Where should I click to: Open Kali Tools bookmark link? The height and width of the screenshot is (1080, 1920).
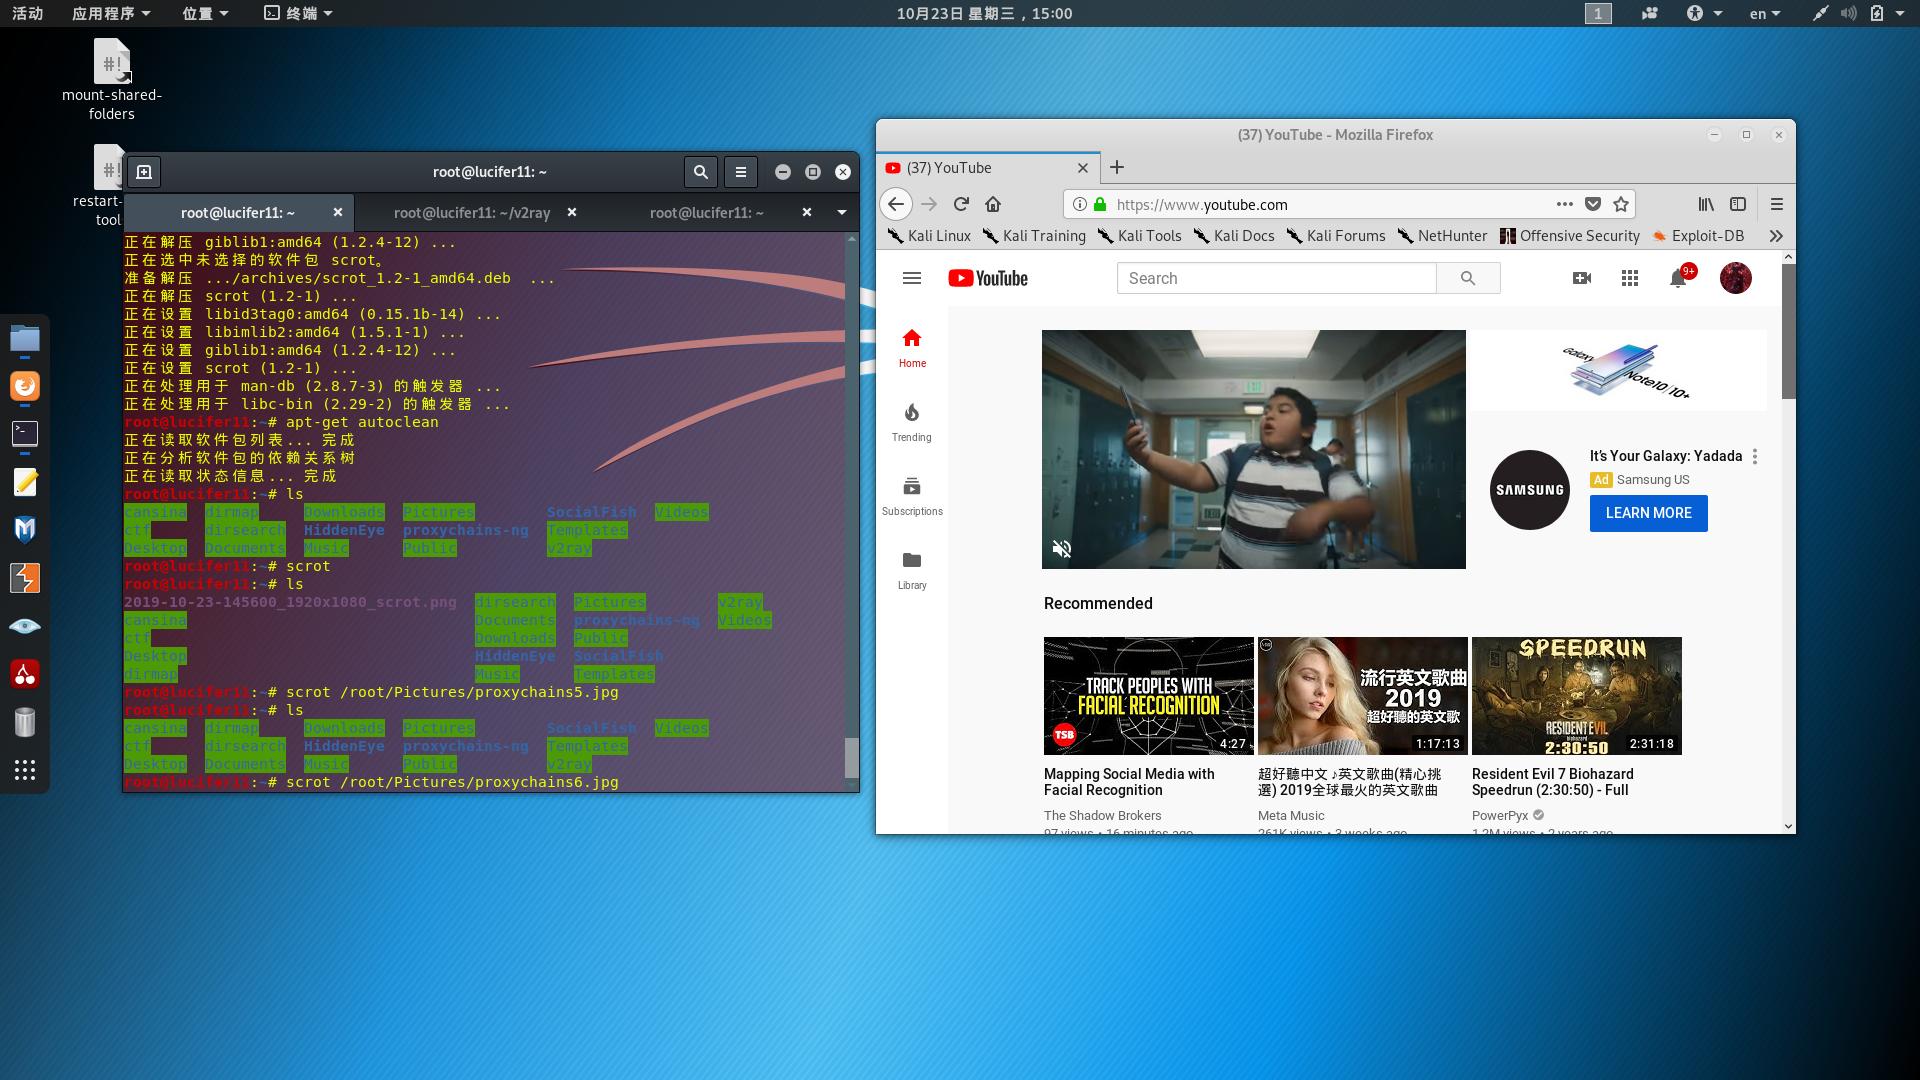click(1140, 236)
